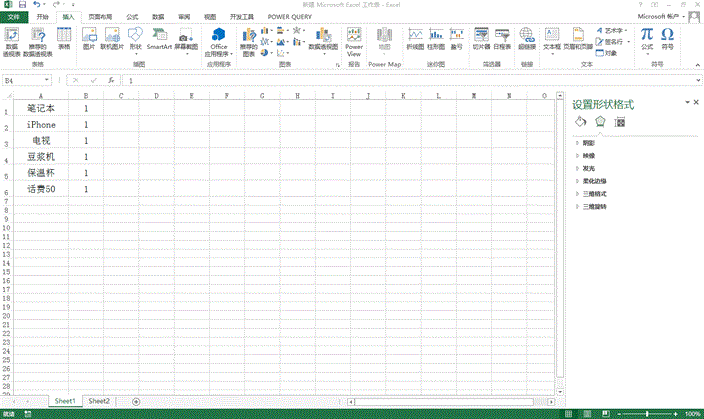
Task: Insert an equation (公式) with the pi icon
Action: pos(647,38)
